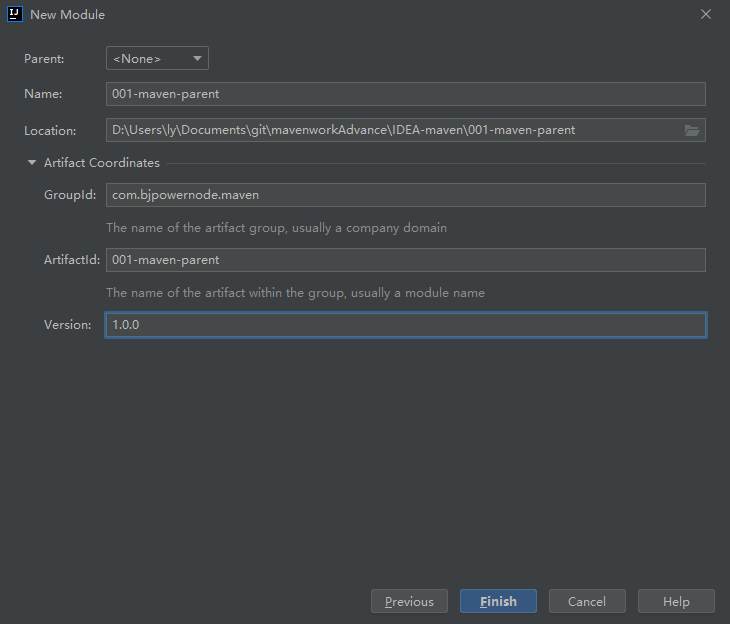Image resolution: width=730 pixels, height=624 pixels.
Task: Collapse the Artifact Coordinates section
Action: pos(32,163)
